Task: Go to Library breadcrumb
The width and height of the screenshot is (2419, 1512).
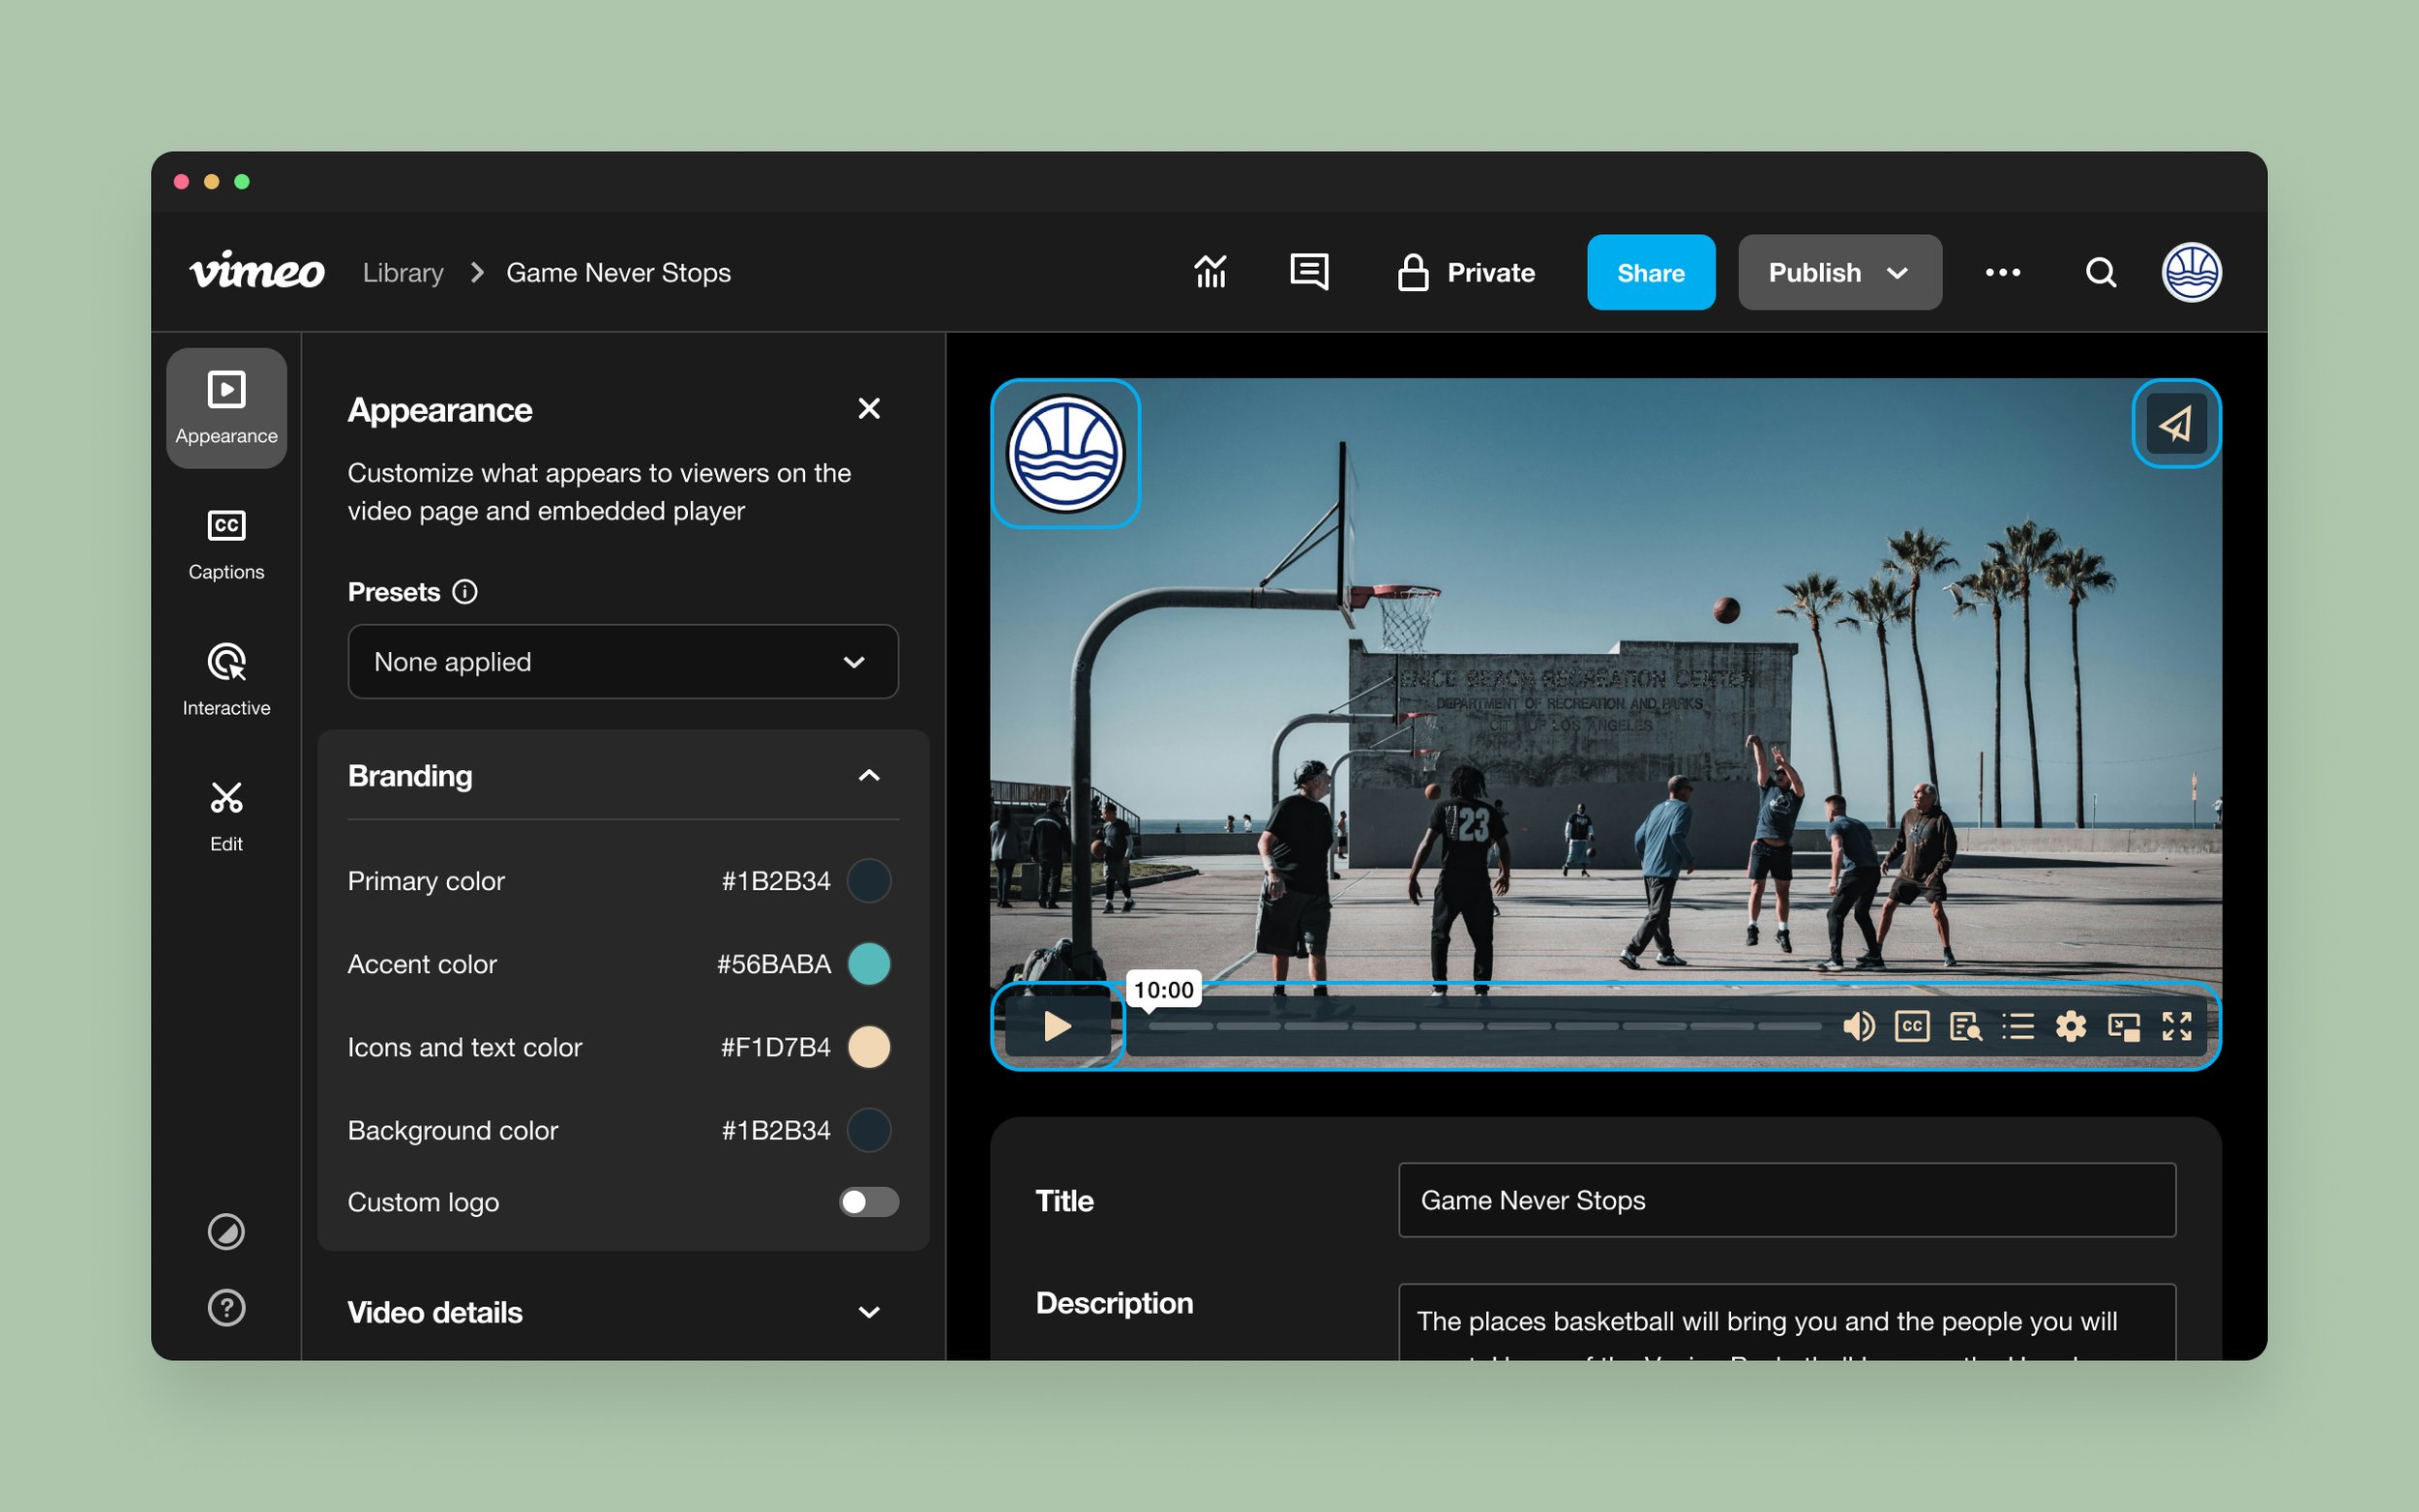Action: 403,272
